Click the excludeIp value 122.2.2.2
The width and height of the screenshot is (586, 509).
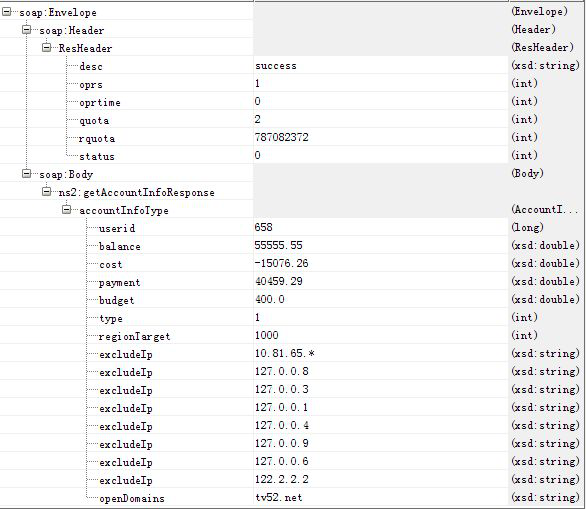click(282, 479)
